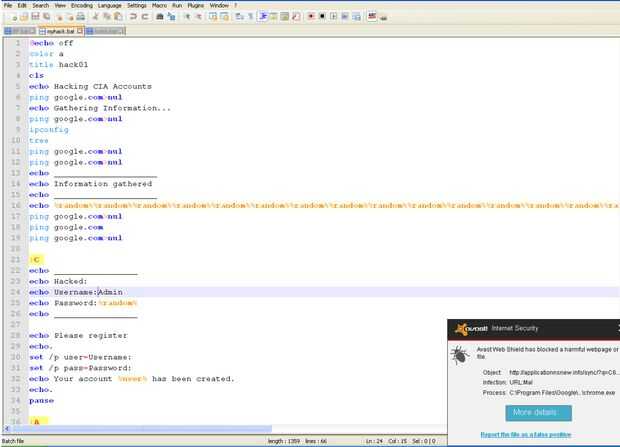Click the Open file toolbar icon
The height and width of the screenshot is (447, 620).
[x=24, y=17]
